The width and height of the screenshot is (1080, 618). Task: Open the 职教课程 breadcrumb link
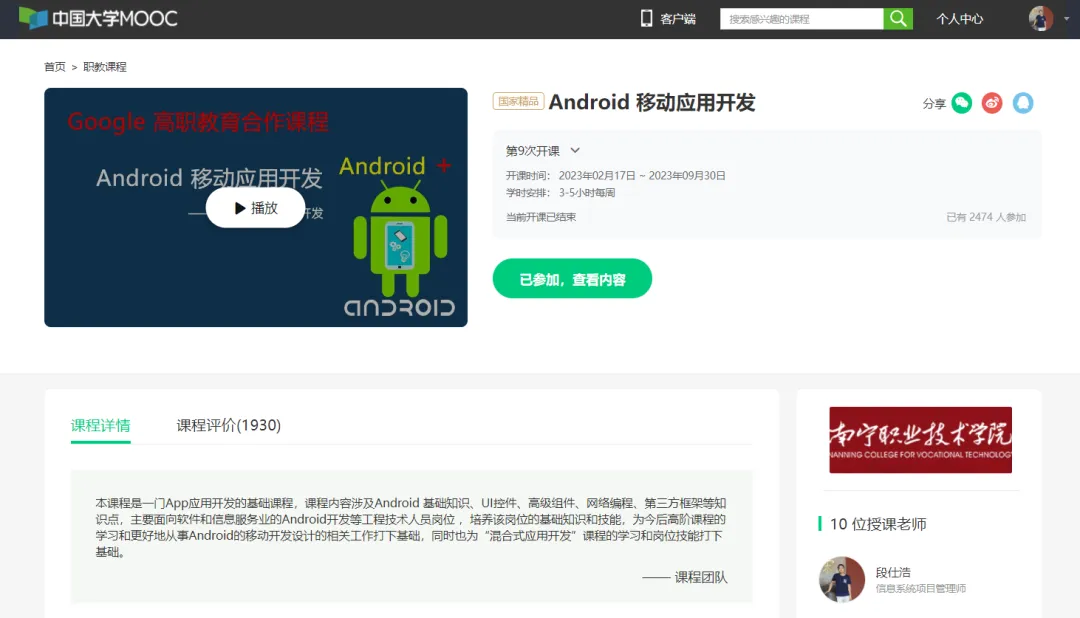click(105, 67)
